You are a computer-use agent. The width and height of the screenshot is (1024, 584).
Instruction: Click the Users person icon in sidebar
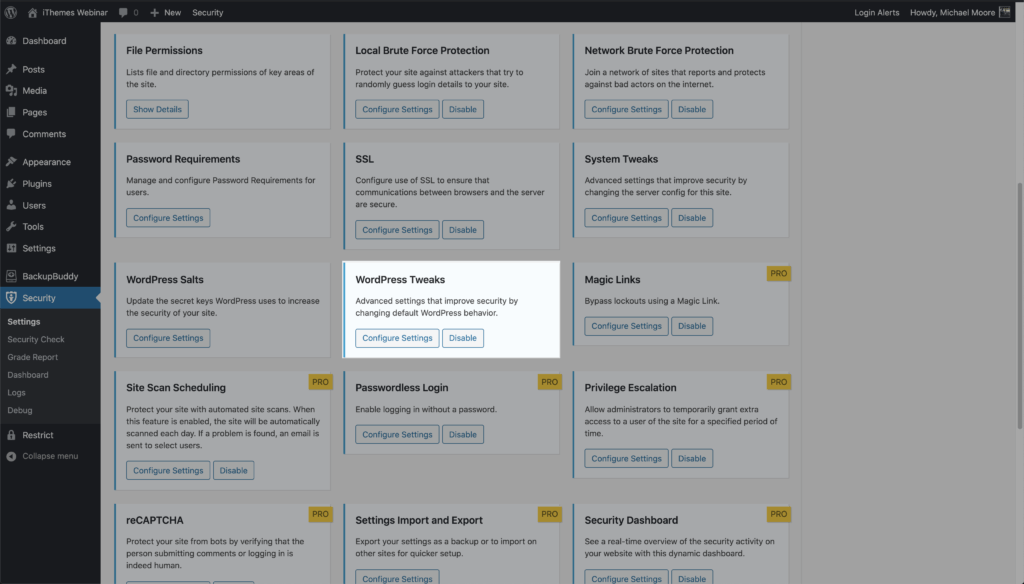click(x=11, y=205)
